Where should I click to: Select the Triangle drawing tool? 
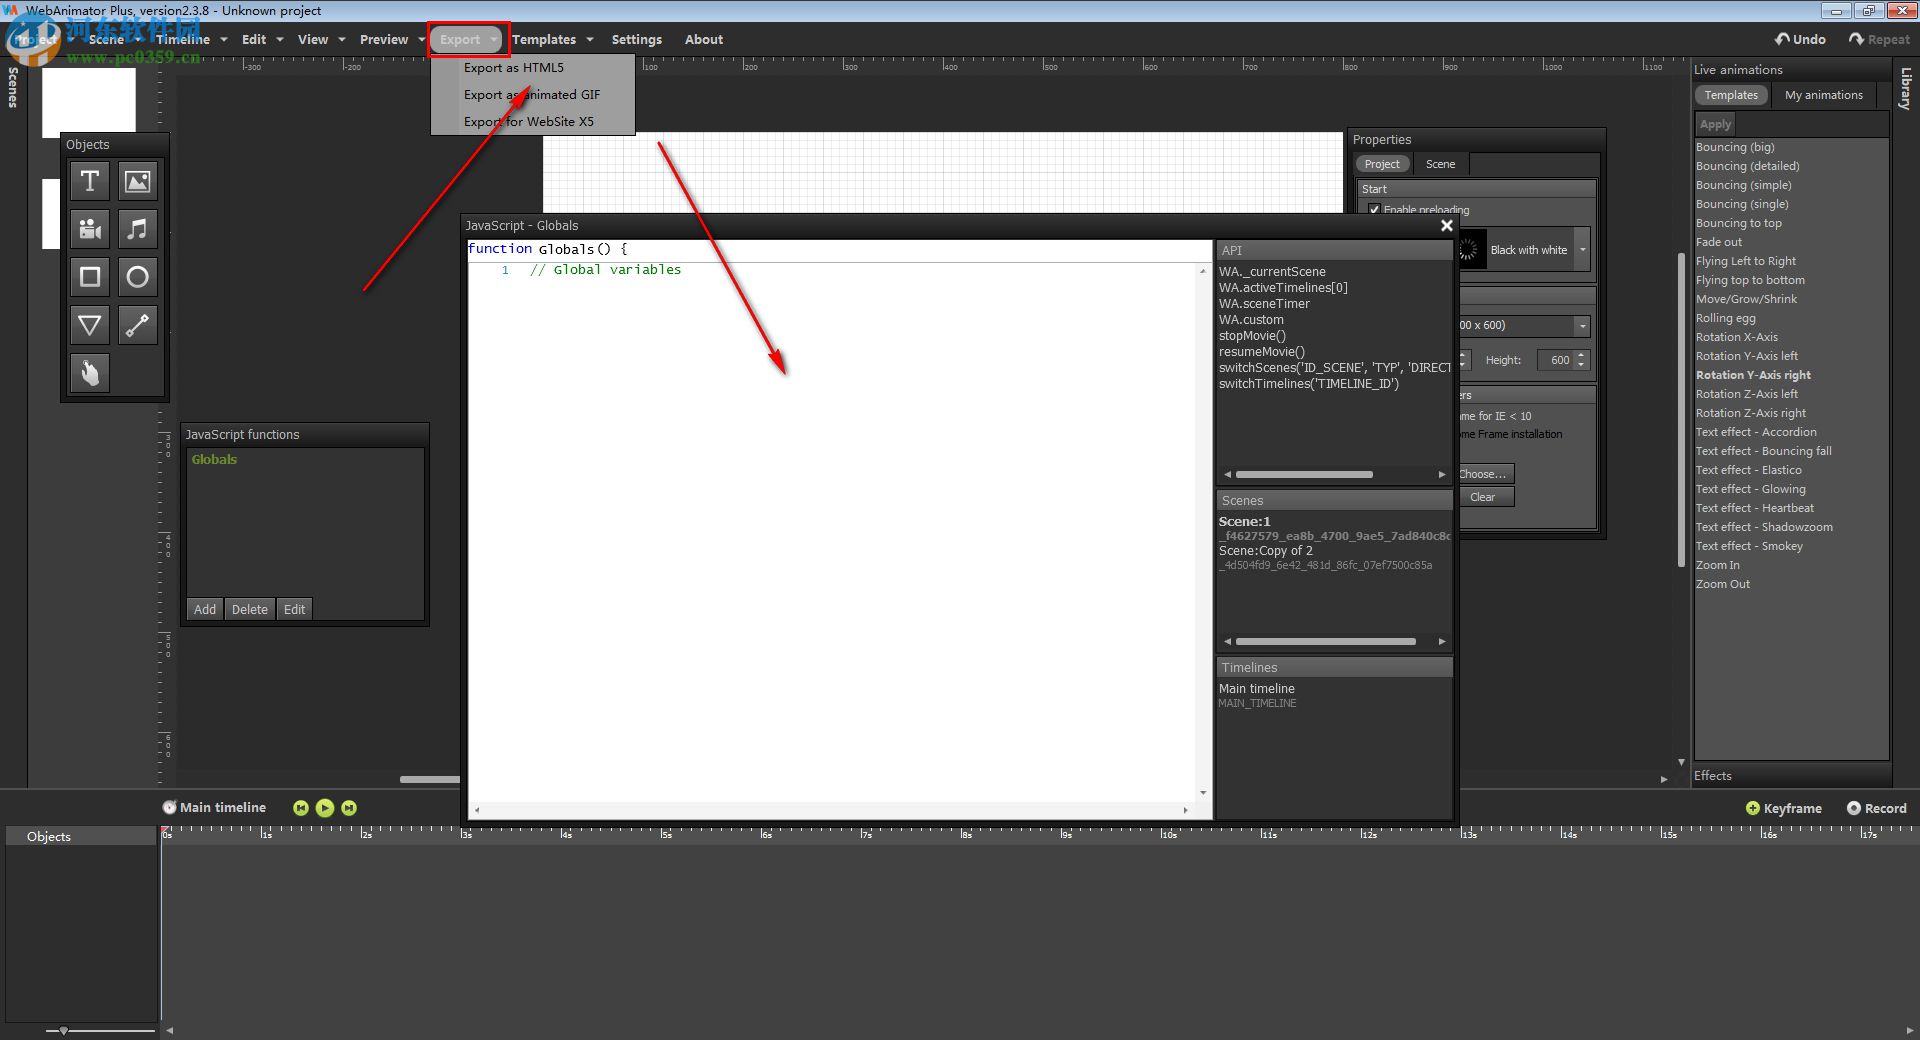[90, 325]
